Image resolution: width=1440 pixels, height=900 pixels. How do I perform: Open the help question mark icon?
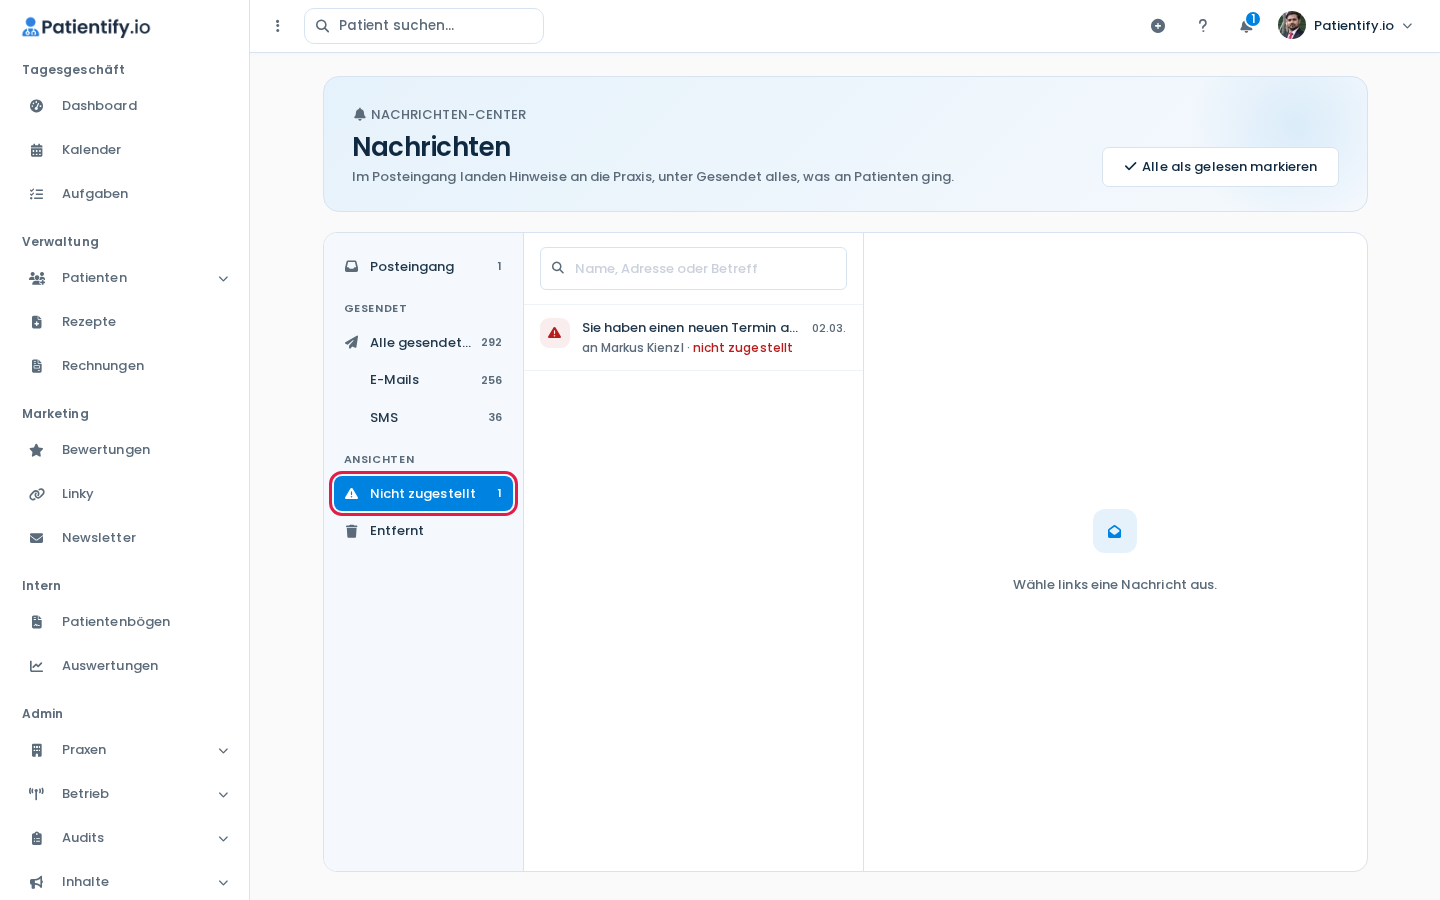[x=1203, y=26]
